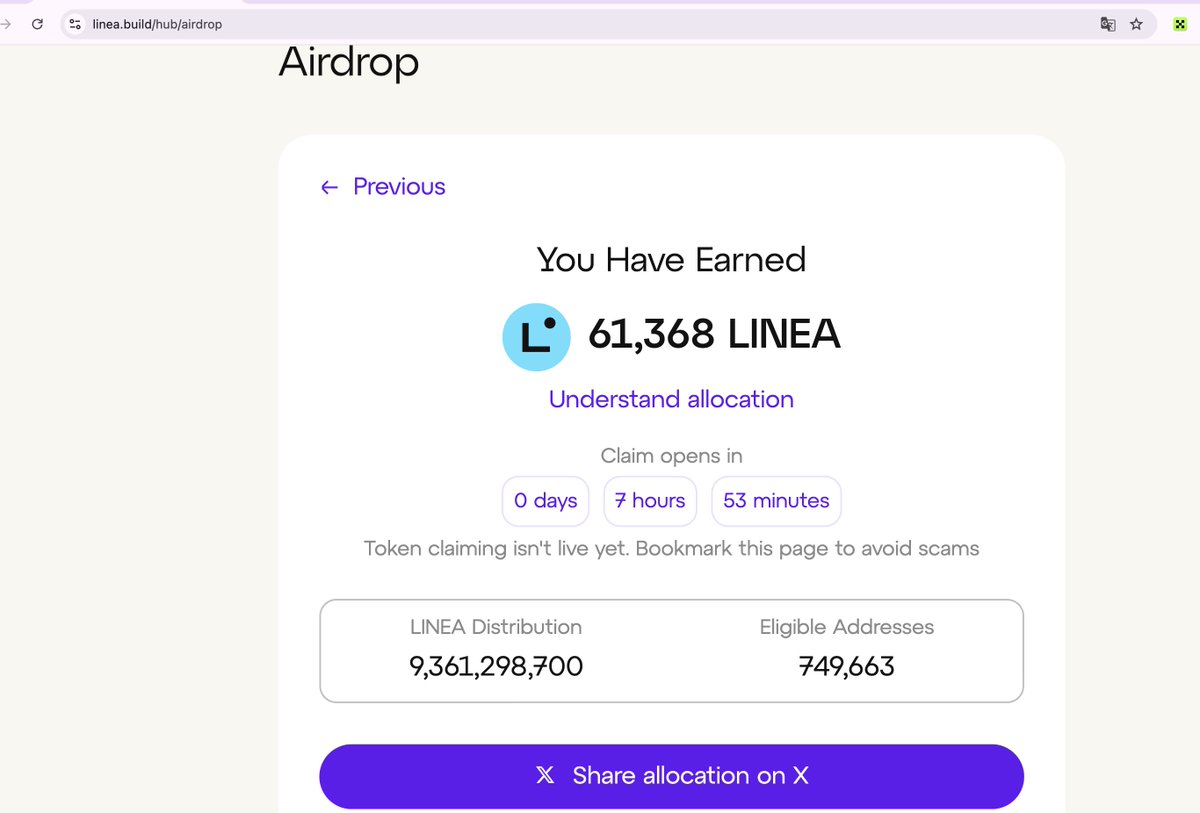Click the site information icon in address bar

pyautogui.click(x=75, y=24)
